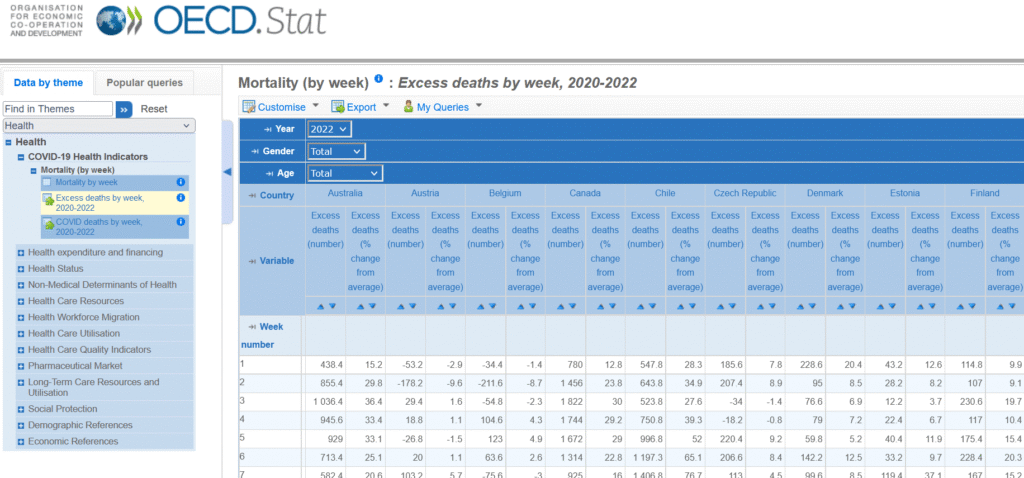Open the Year 2022 dropdown
This screenshot has height=478, width=1024.
330,129
